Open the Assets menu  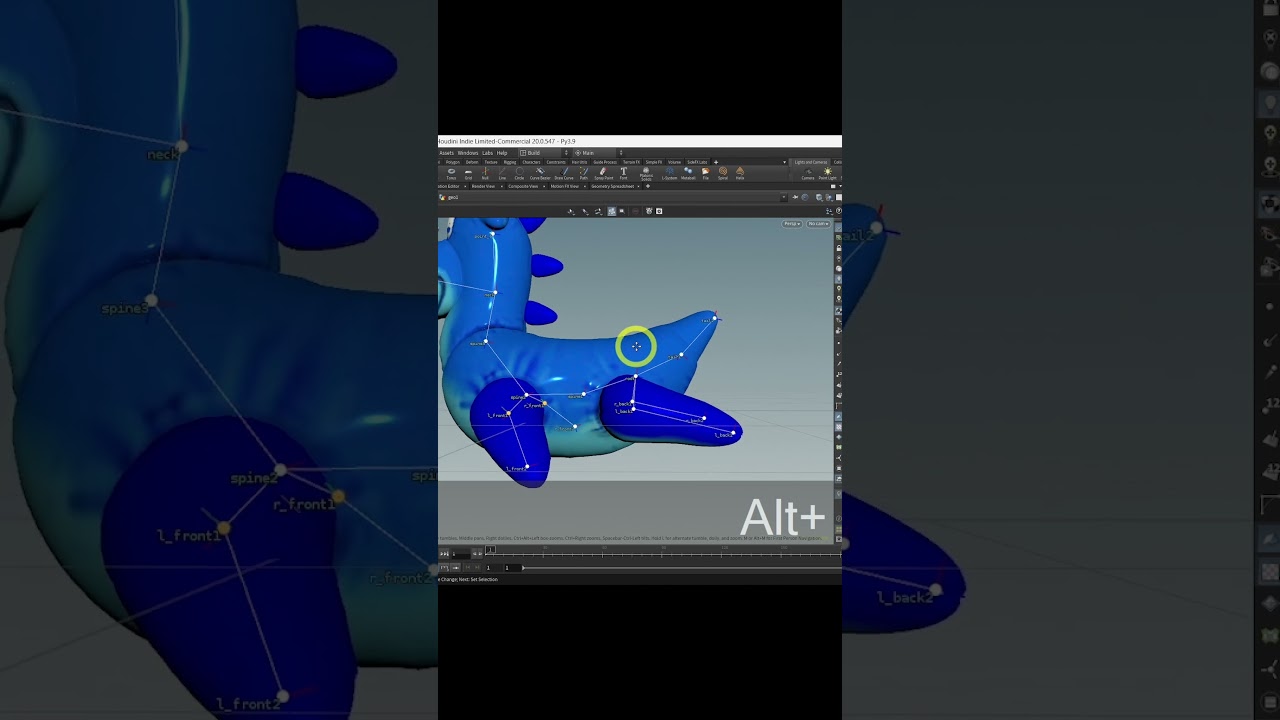447,153
